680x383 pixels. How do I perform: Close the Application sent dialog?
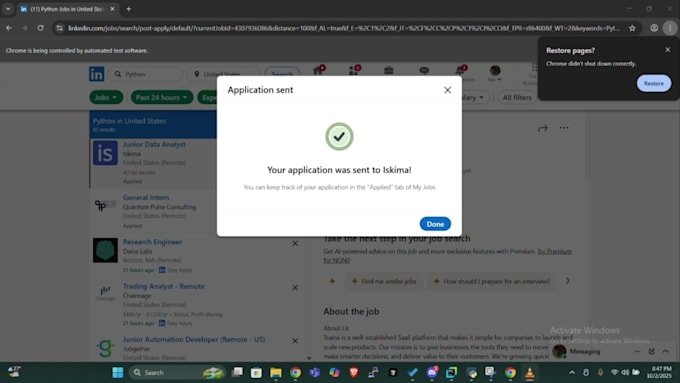coord(447,90)
